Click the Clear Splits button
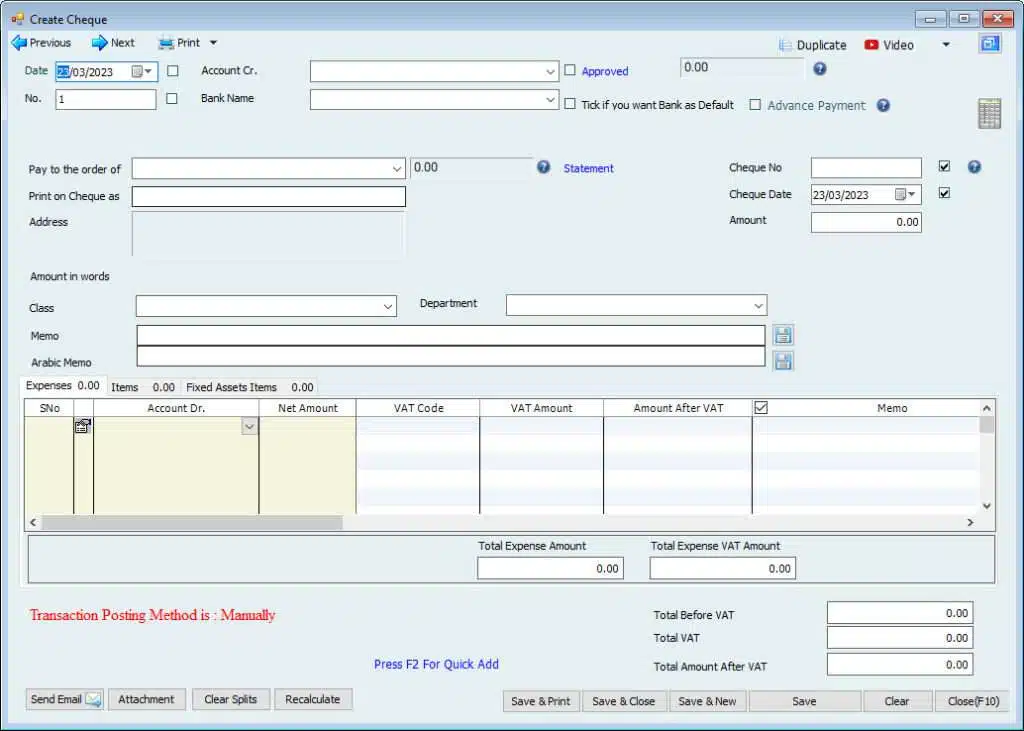 pos(231,699)
